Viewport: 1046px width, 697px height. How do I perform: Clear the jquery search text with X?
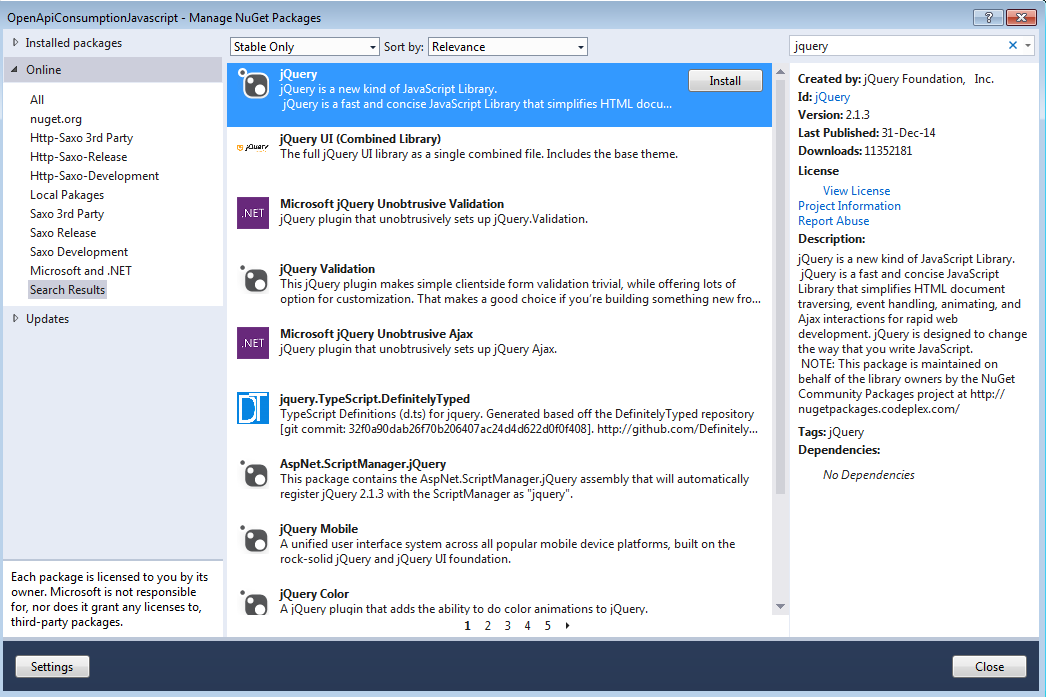1012,46
